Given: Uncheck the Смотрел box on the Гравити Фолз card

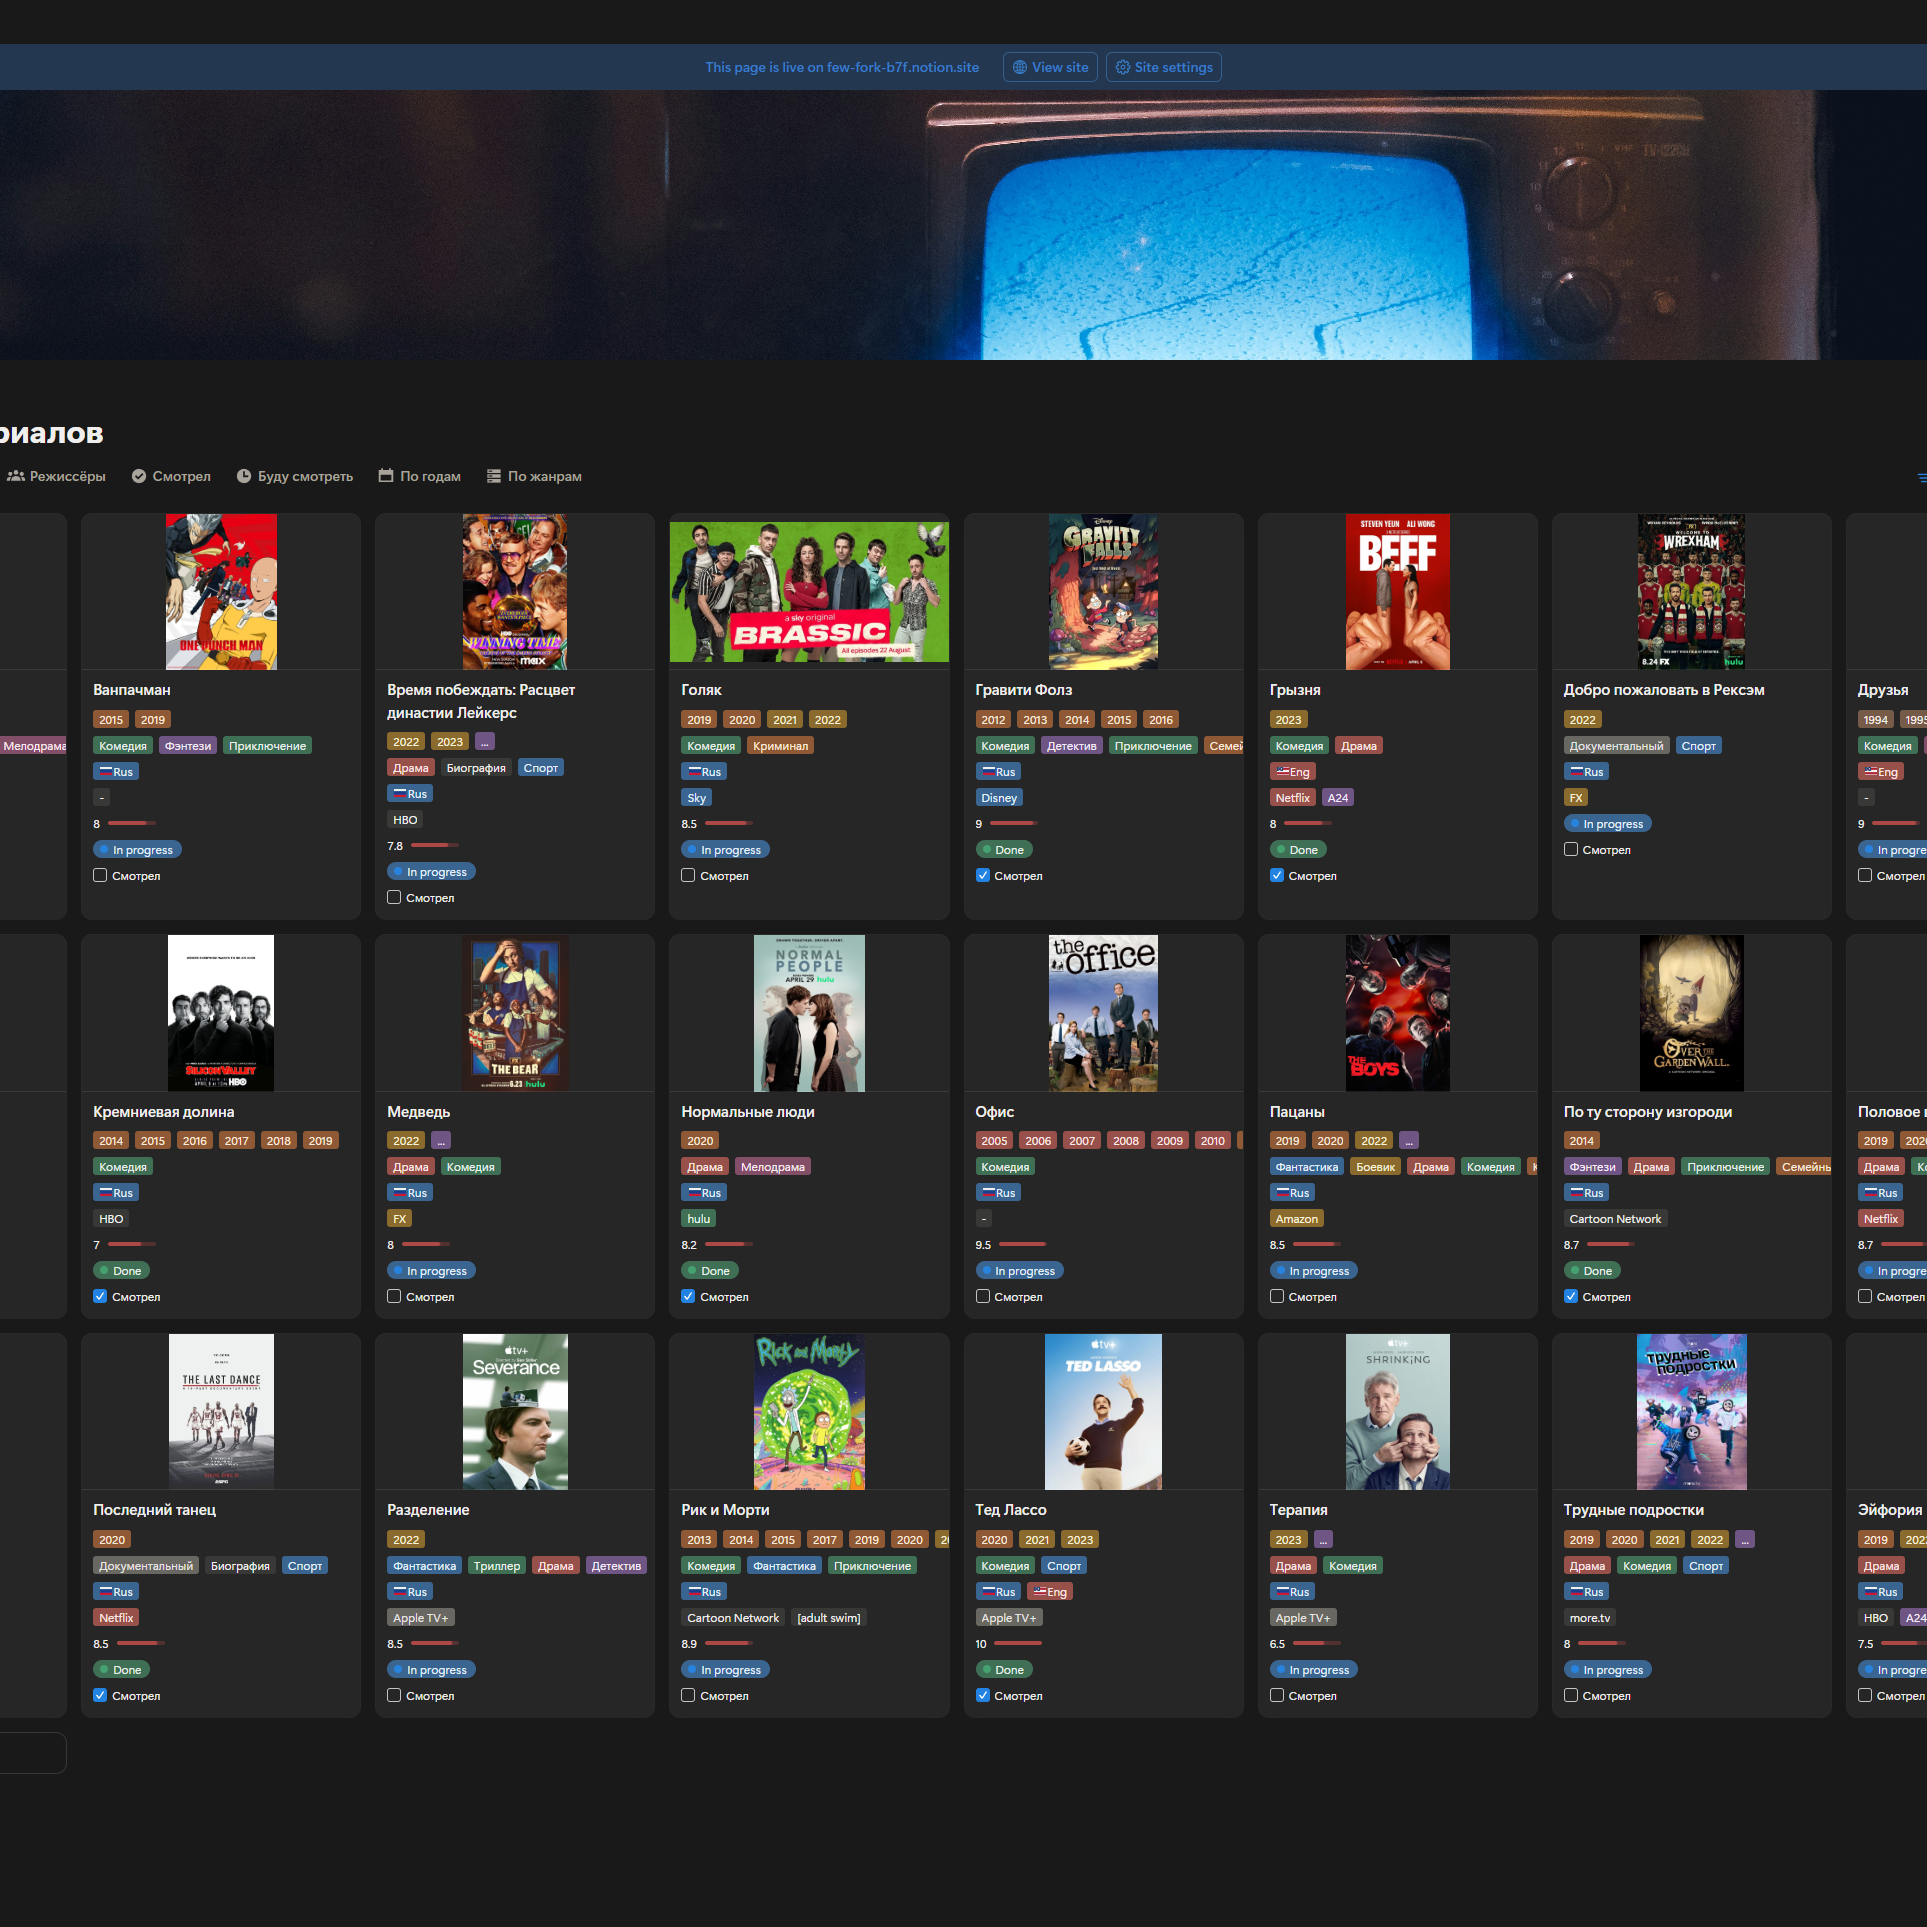Looking at the screenshot, I should 982,875.
